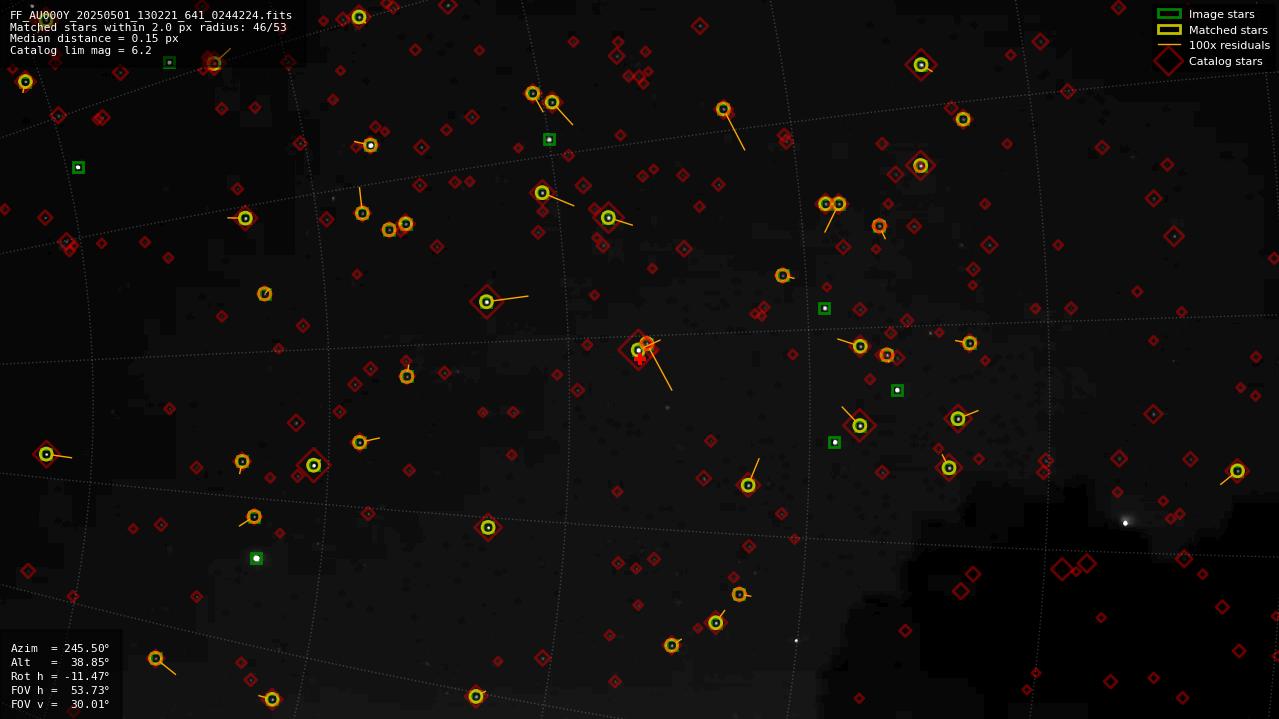Click the 'Alt = 38.85°' value
This screenshot has width=1279, height=719.
[x=60, y=662]
